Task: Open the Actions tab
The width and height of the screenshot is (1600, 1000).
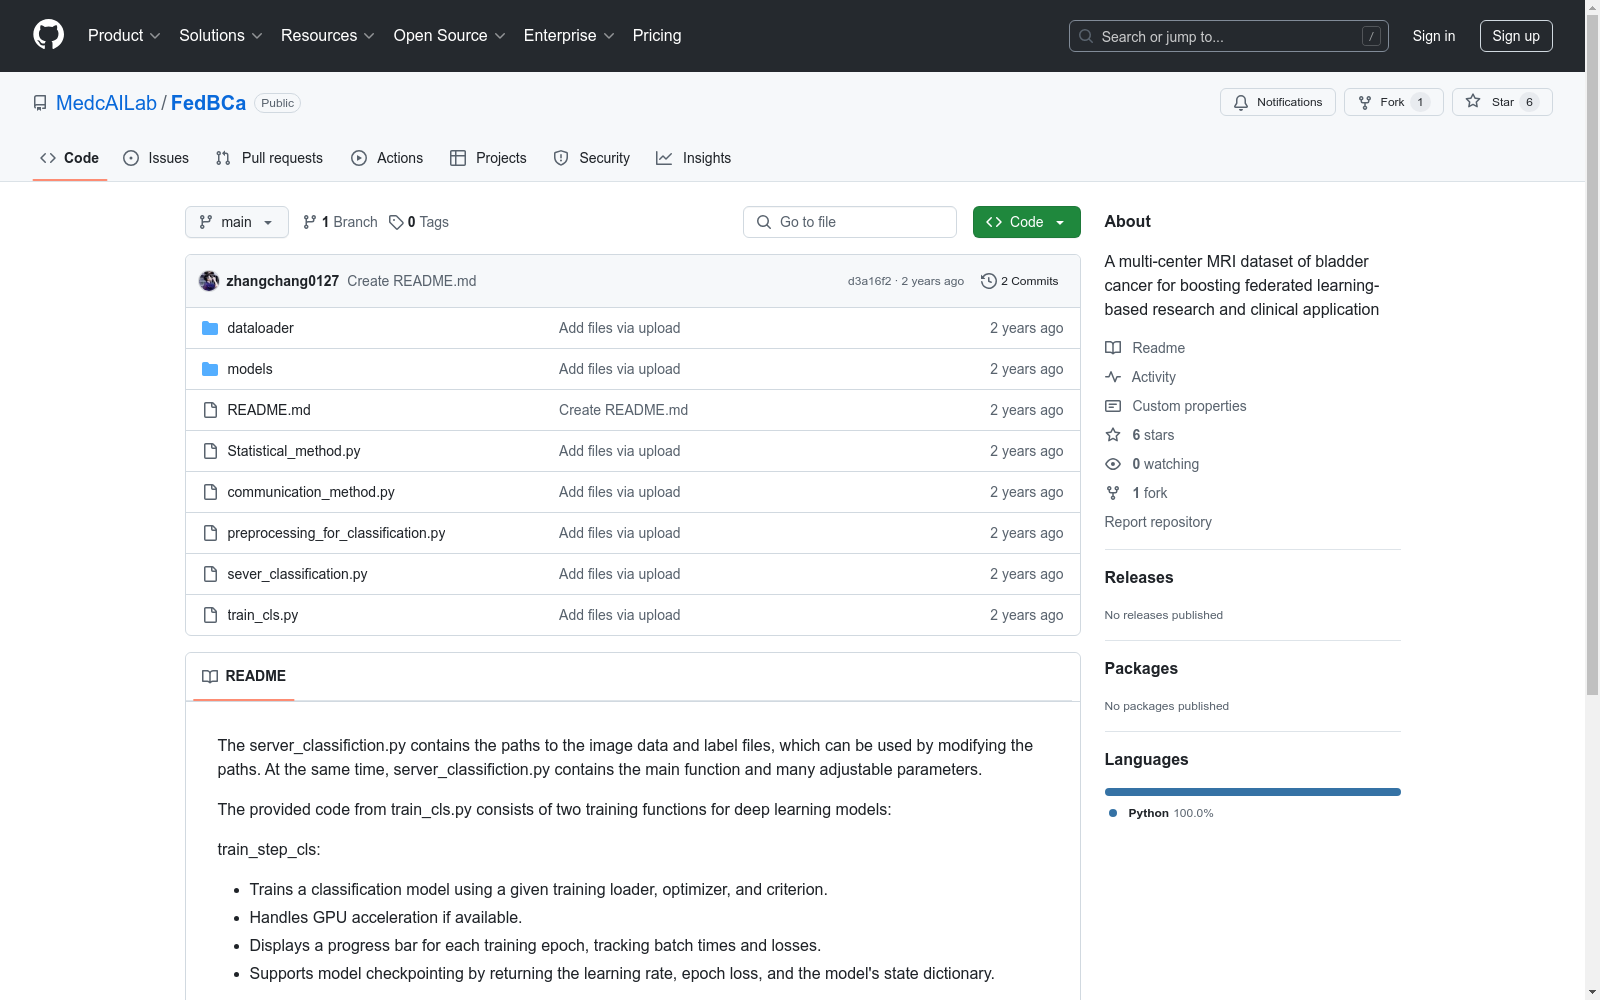Action: (x=387, y=158)
